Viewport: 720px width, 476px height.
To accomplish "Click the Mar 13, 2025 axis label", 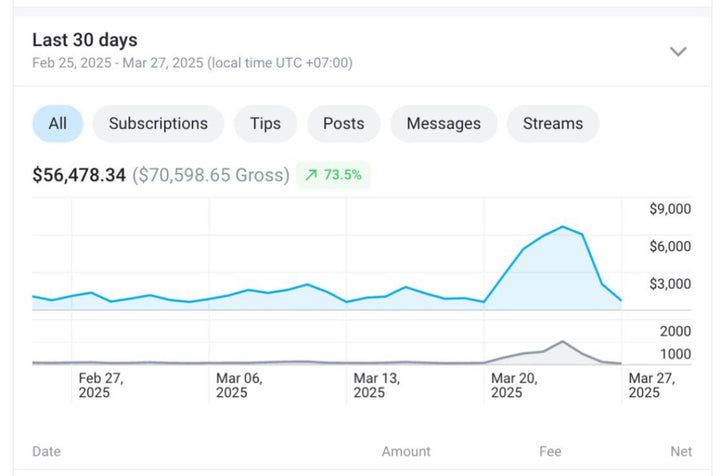I will pos(377,385).
